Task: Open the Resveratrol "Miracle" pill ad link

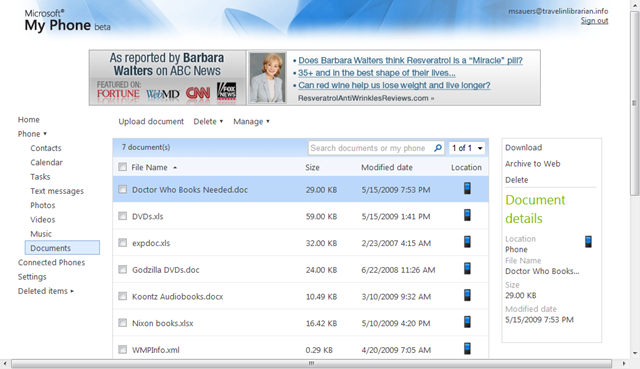Action: 410,60
